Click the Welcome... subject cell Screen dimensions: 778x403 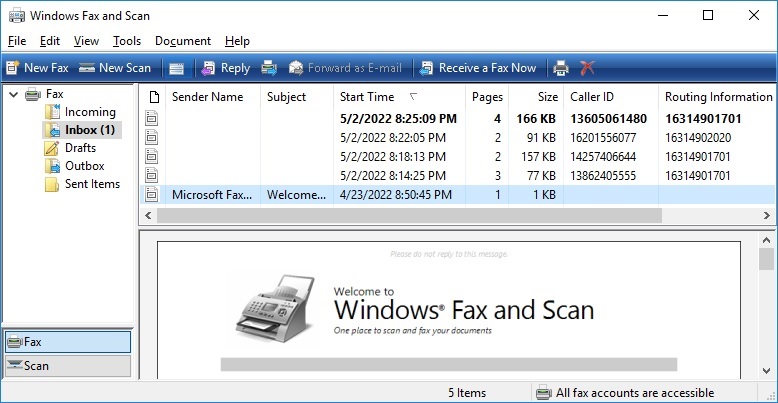click(296, 195)
